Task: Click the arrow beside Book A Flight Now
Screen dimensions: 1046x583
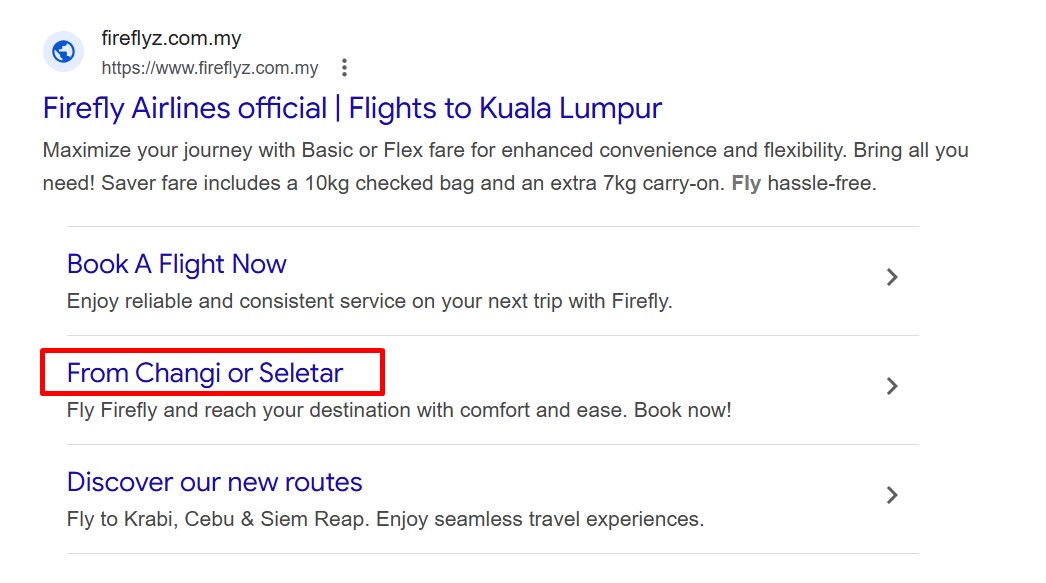Action: pos(892,278)
